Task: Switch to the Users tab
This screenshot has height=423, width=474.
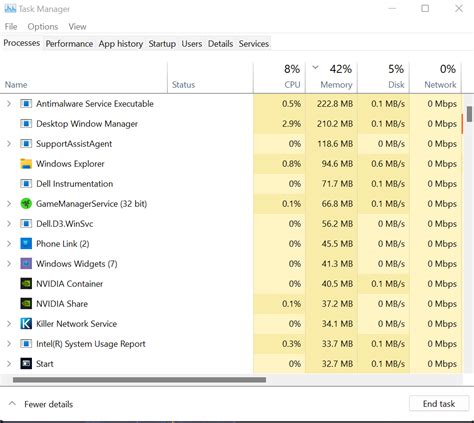Action: [192, 44]
